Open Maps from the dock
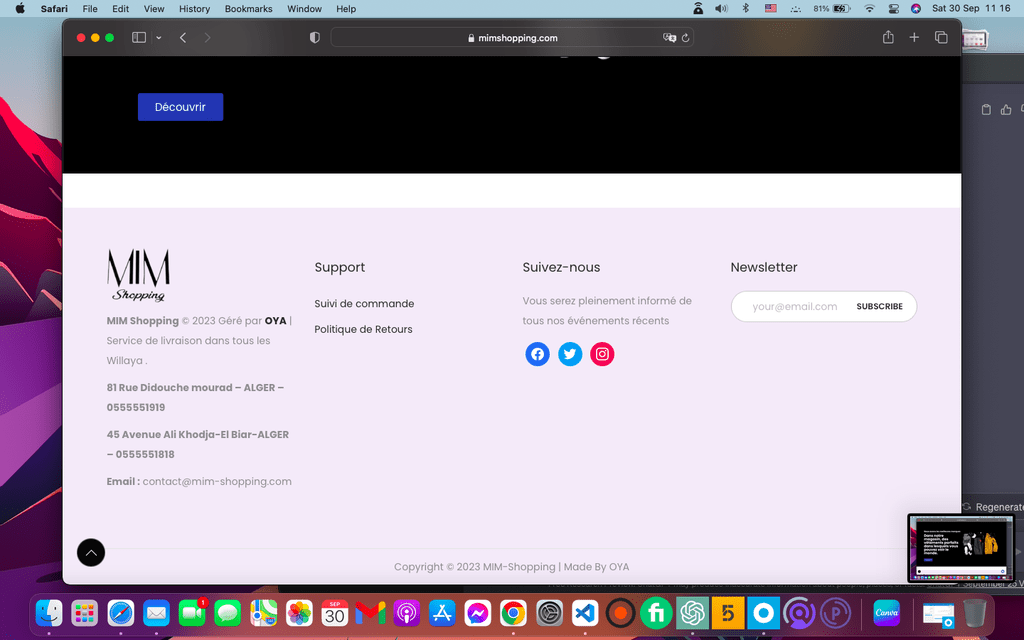The image size is (1024, 640). coord(264,613)
